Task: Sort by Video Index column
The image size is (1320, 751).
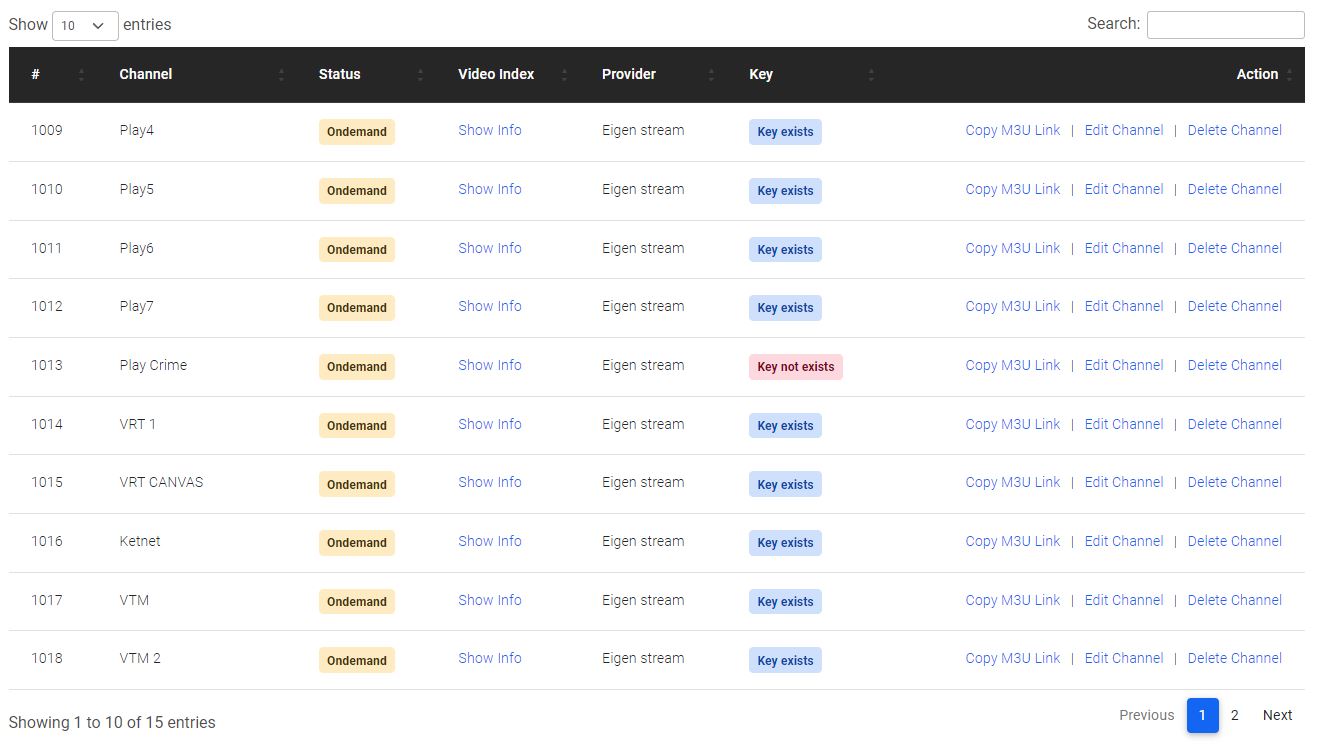Action: click(x=496, y=74)
